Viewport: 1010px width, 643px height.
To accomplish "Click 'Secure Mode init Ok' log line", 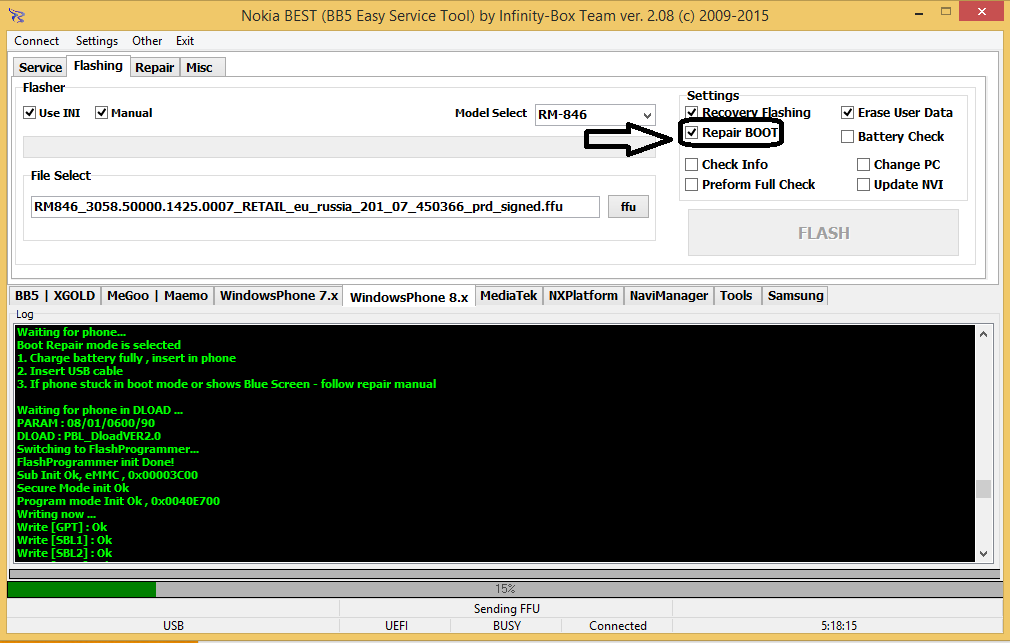I will [x=73, y=488].
